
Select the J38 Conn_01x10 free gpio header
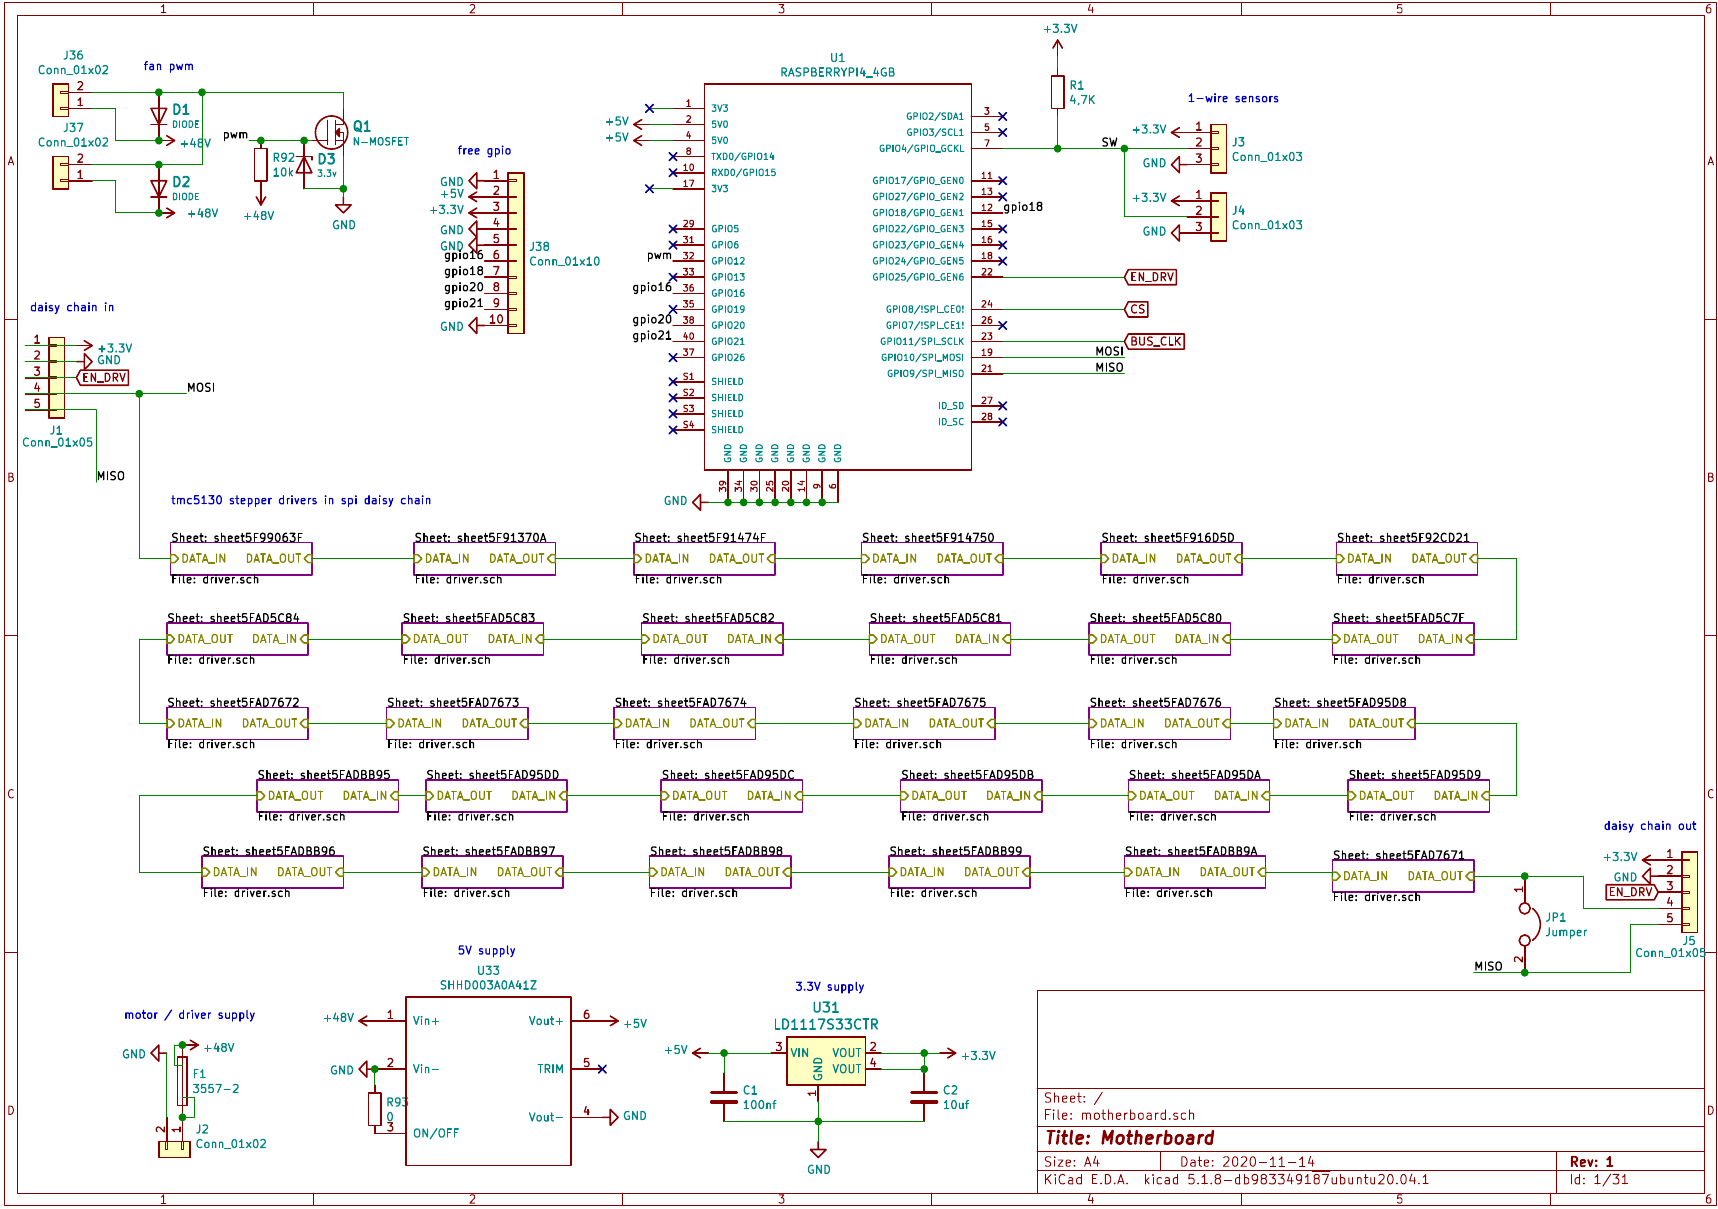[516, 253]
